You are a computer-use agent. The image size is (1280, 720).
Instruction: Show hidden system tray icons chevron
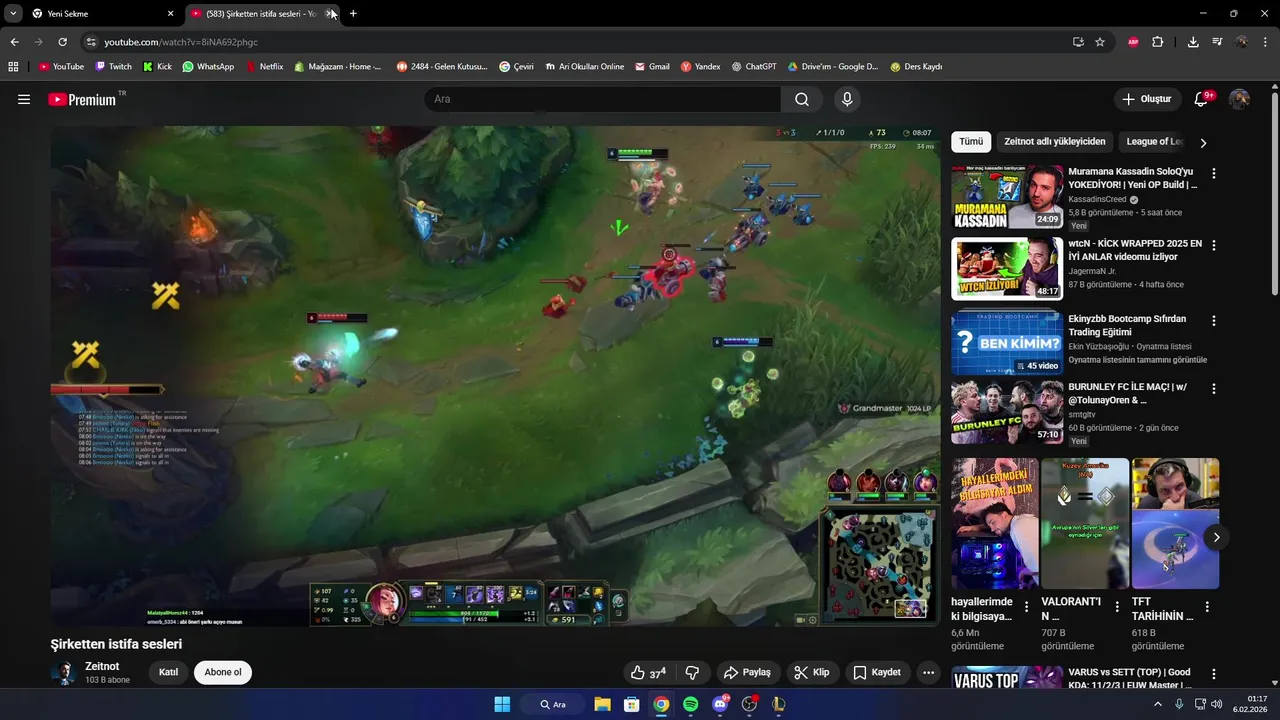(1158, 704)
